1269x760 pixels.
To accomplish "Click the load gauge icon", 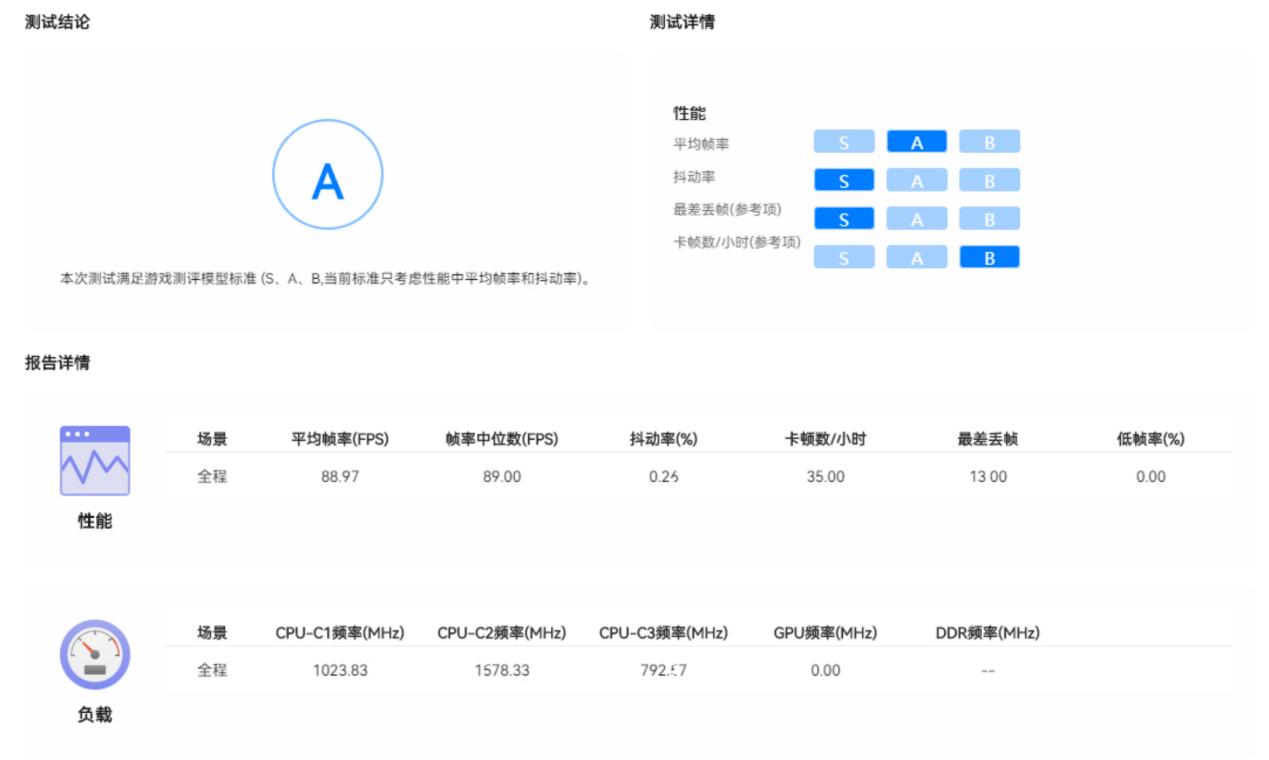I will [95, 655].
